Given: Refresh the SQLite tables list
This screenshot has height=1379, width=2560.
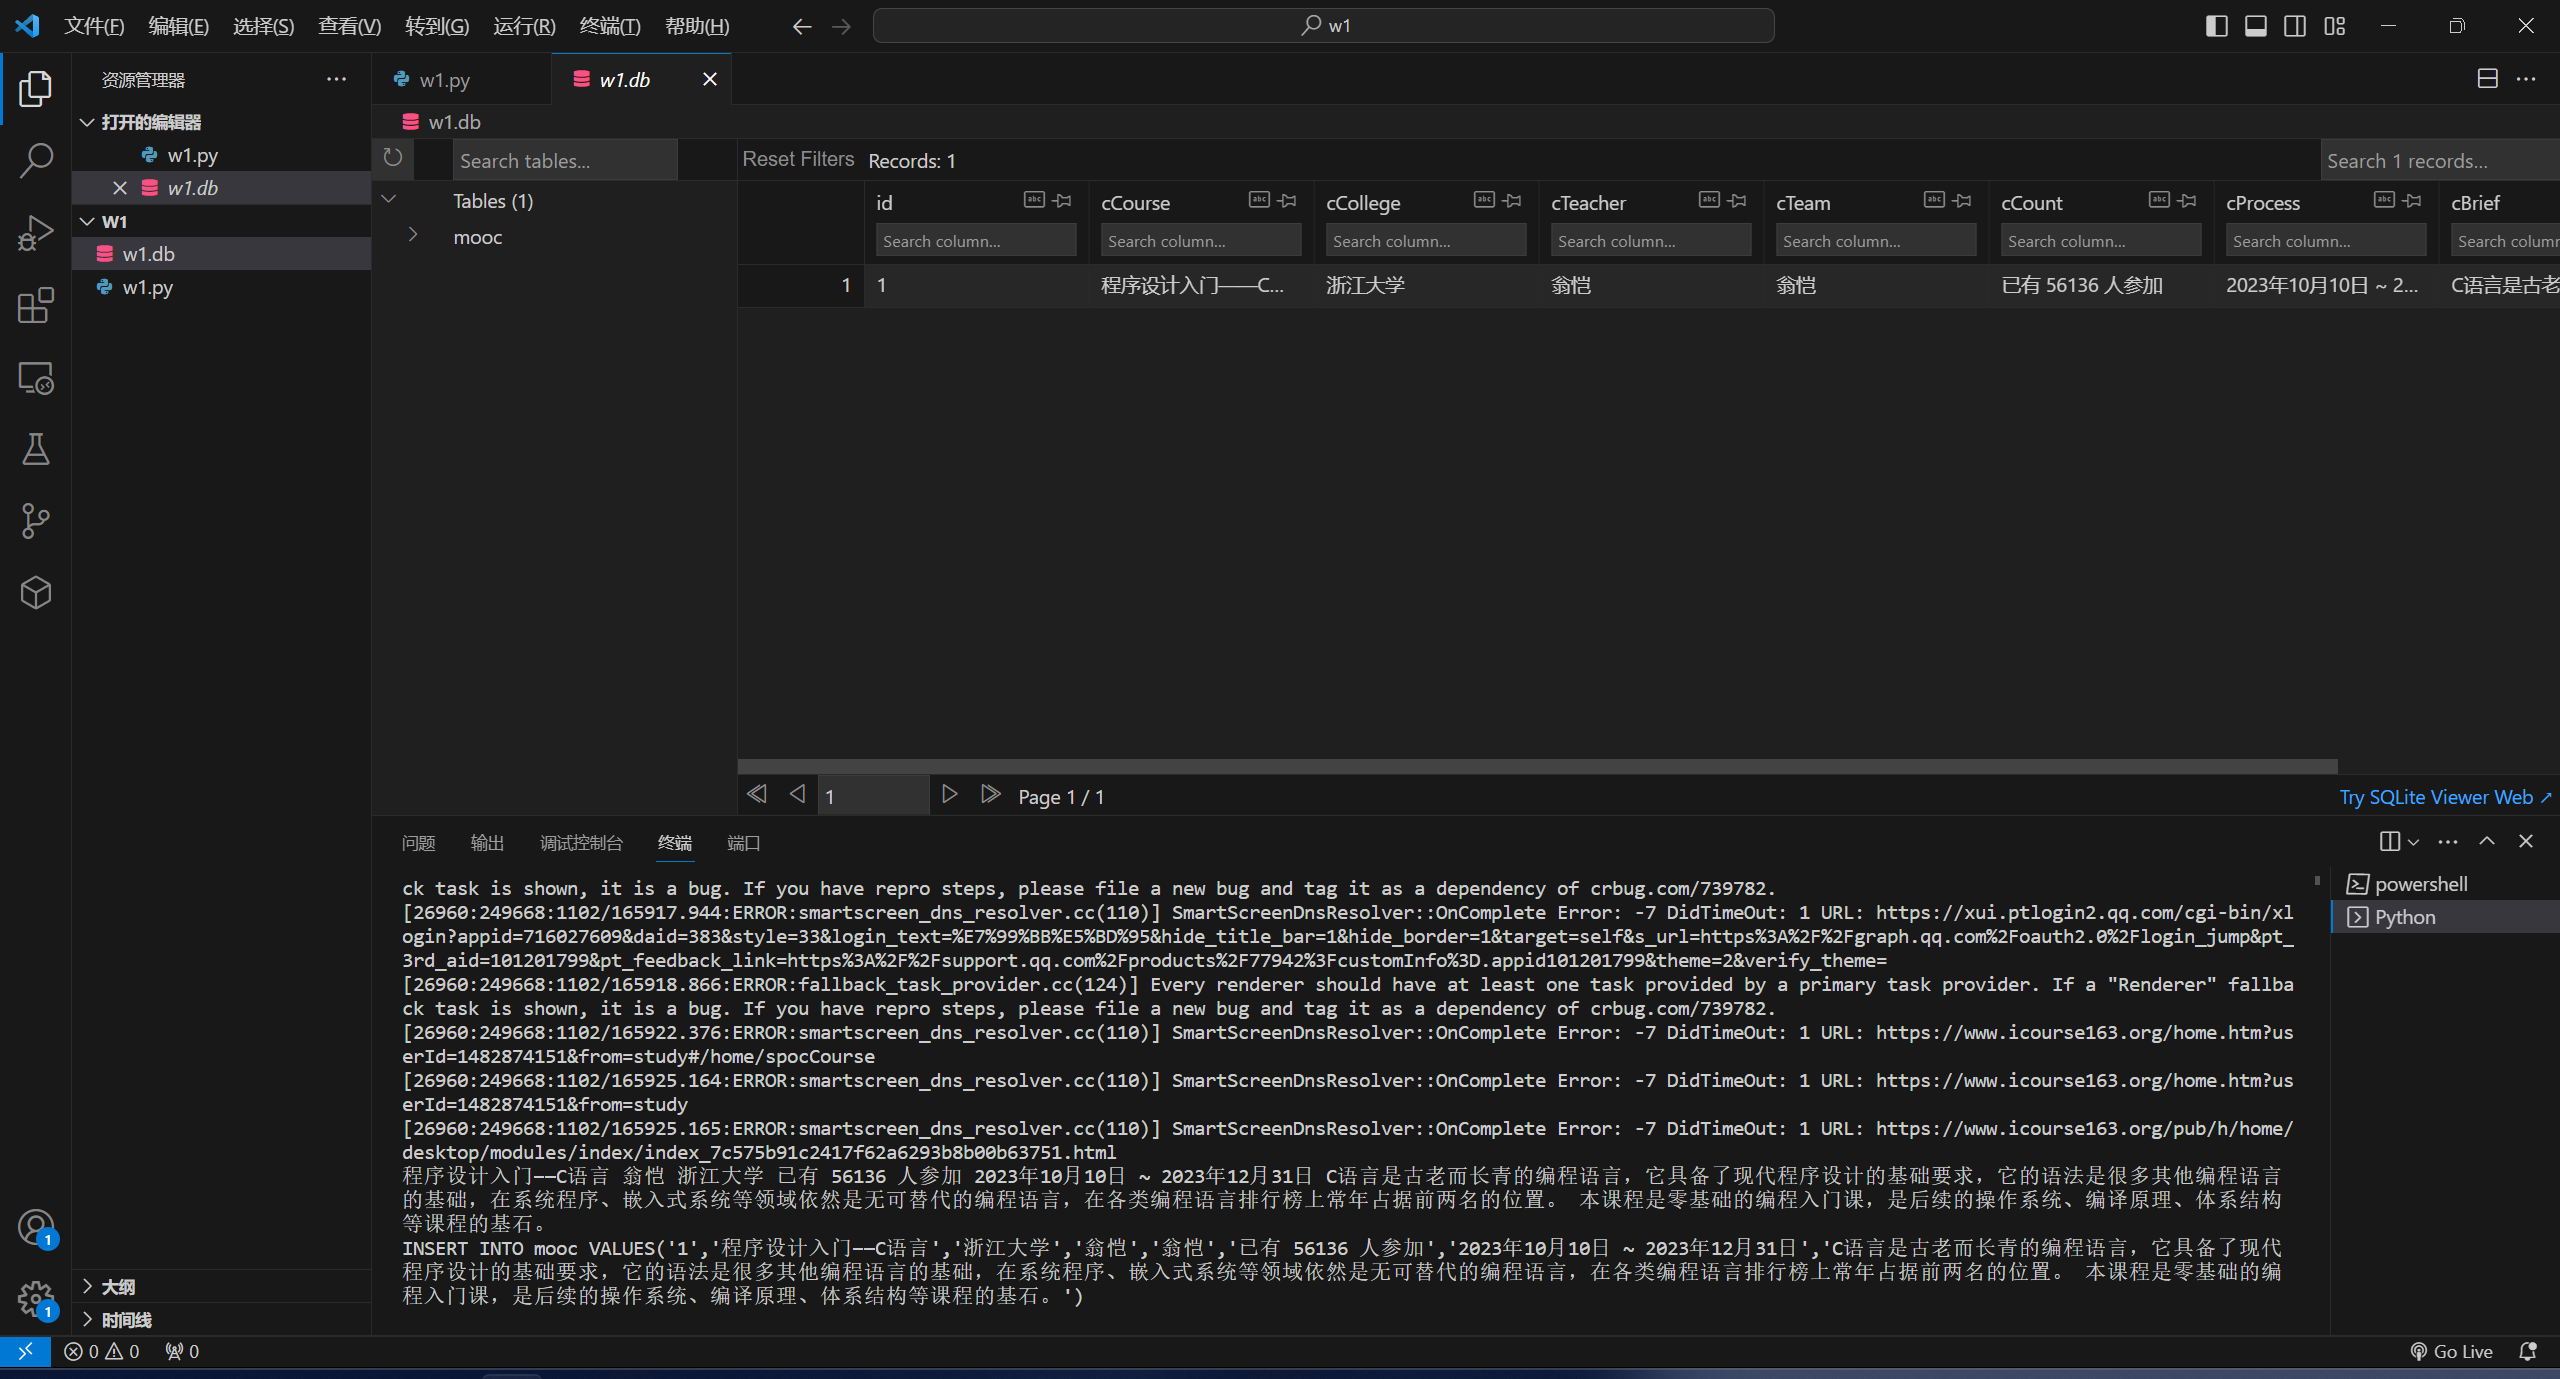Looking at the screenshot, I should (393, 157).
